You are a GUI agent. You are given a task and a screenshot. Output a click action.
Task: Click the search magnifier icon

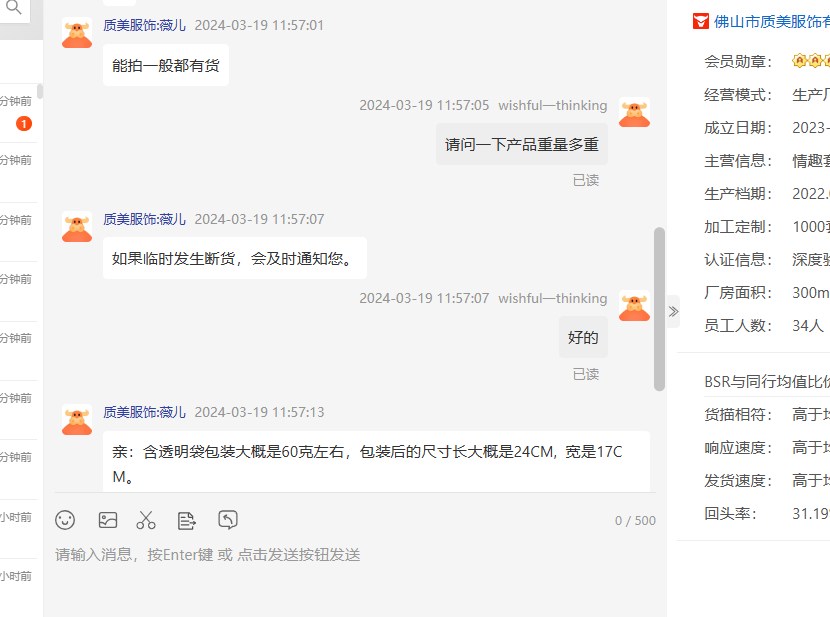pos(14,7)
